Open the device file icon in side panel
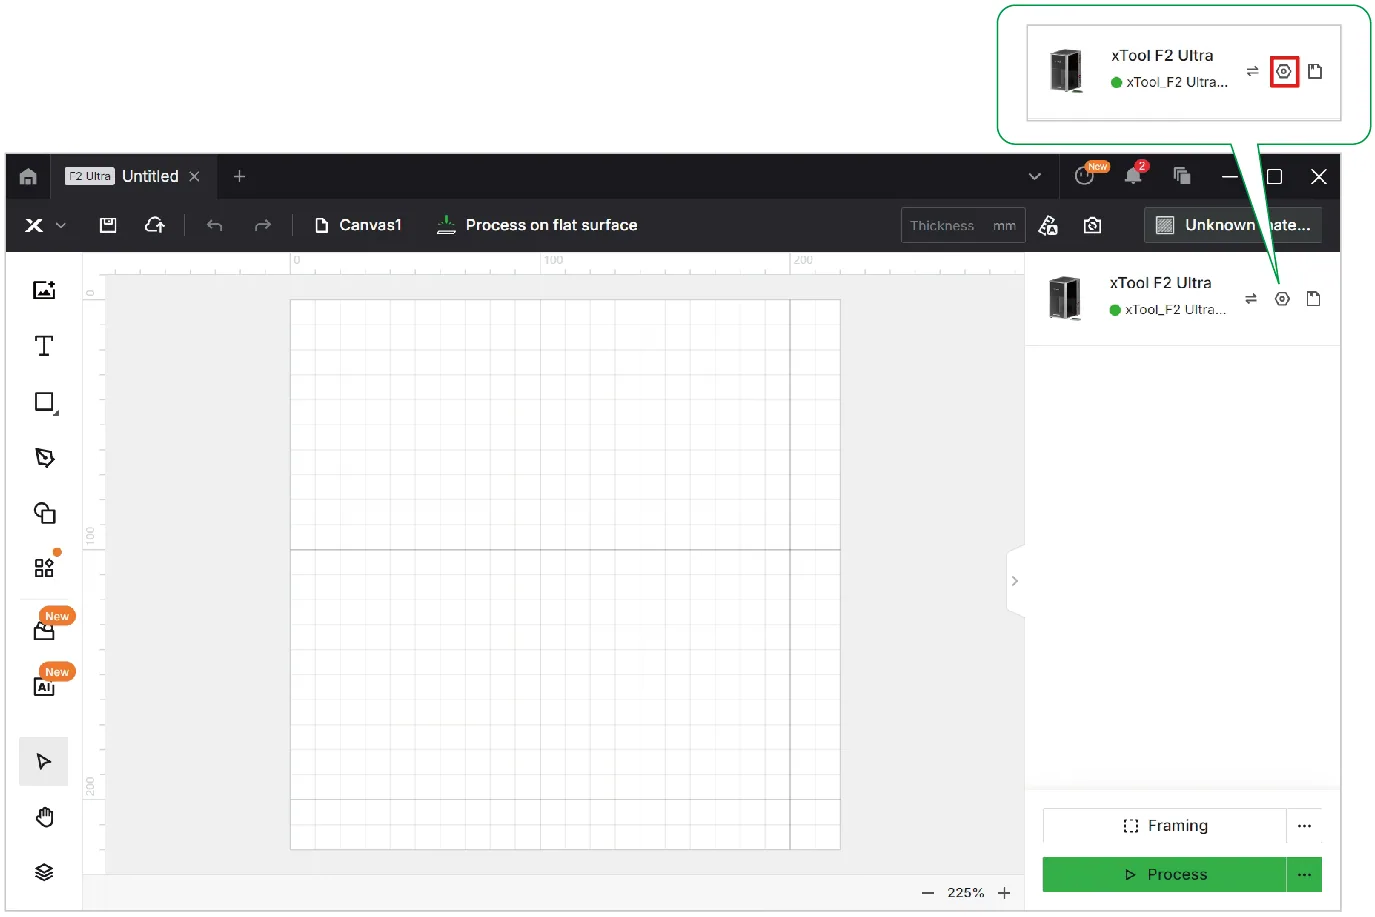This screenshot has height=917, width=1375. click(x=1314, y=299)
